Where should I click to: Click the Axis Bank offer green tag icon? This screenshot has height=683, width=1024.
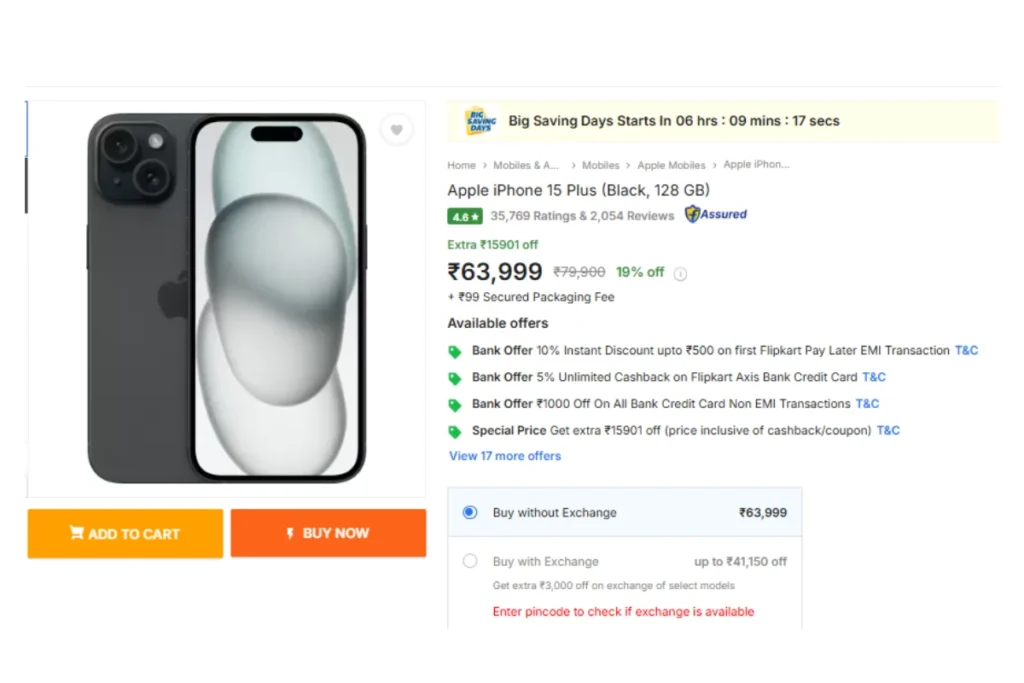click(455, 378)
